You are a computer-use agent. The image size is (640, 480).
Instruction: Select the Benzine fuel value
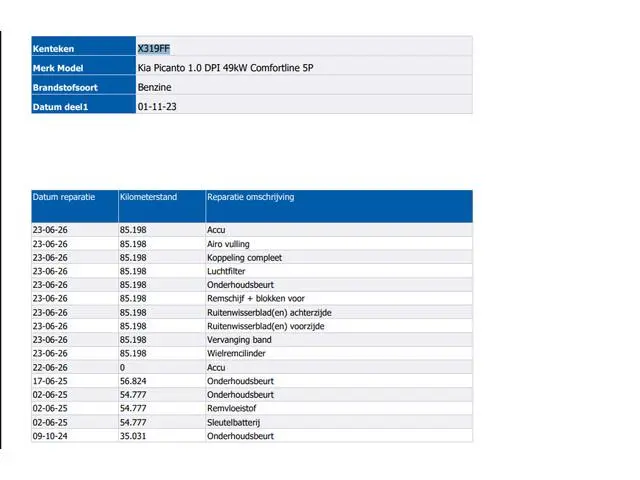(x=154, y=87)
